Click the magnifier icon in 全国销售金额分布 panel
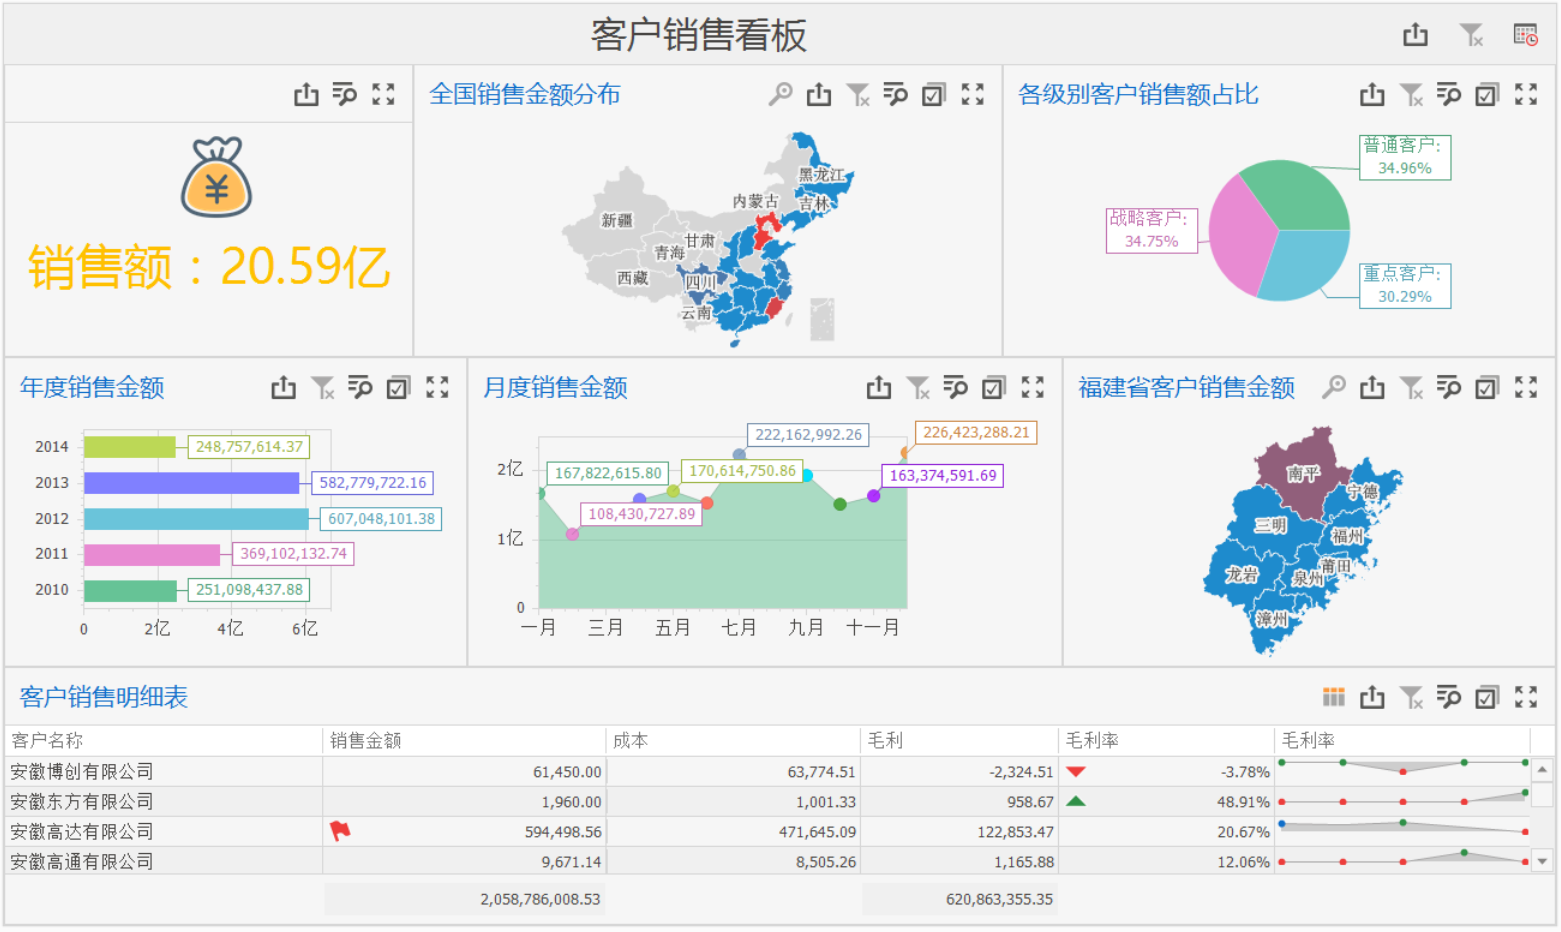 (780, 94)
